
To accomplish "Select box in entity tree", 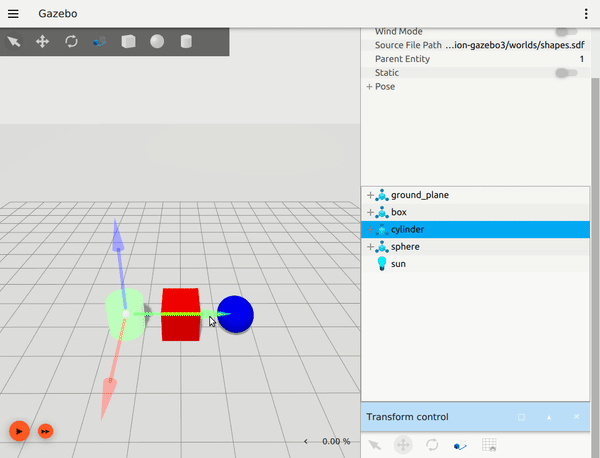I will click(x=475, y=212).
